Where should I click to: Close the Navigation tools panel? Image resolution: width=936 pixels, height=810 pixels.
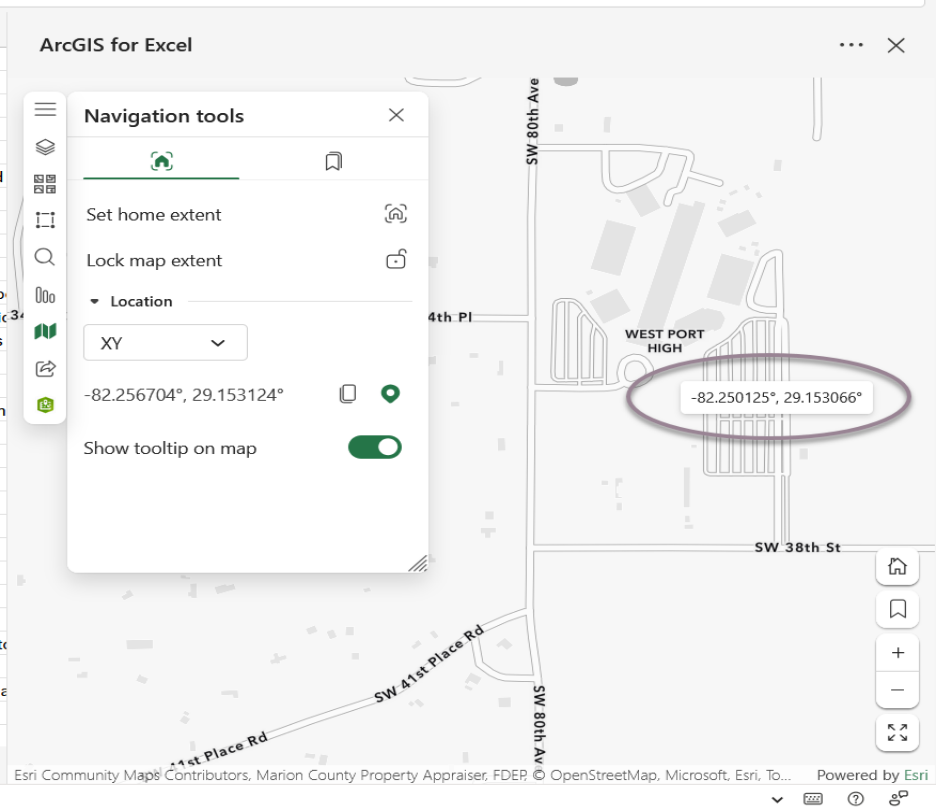(x=396, y=115)
